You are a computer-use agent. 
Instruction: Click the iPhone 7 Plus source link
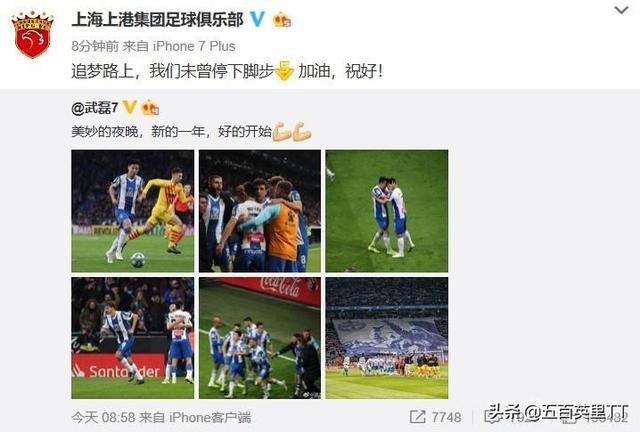coord(194,46)
